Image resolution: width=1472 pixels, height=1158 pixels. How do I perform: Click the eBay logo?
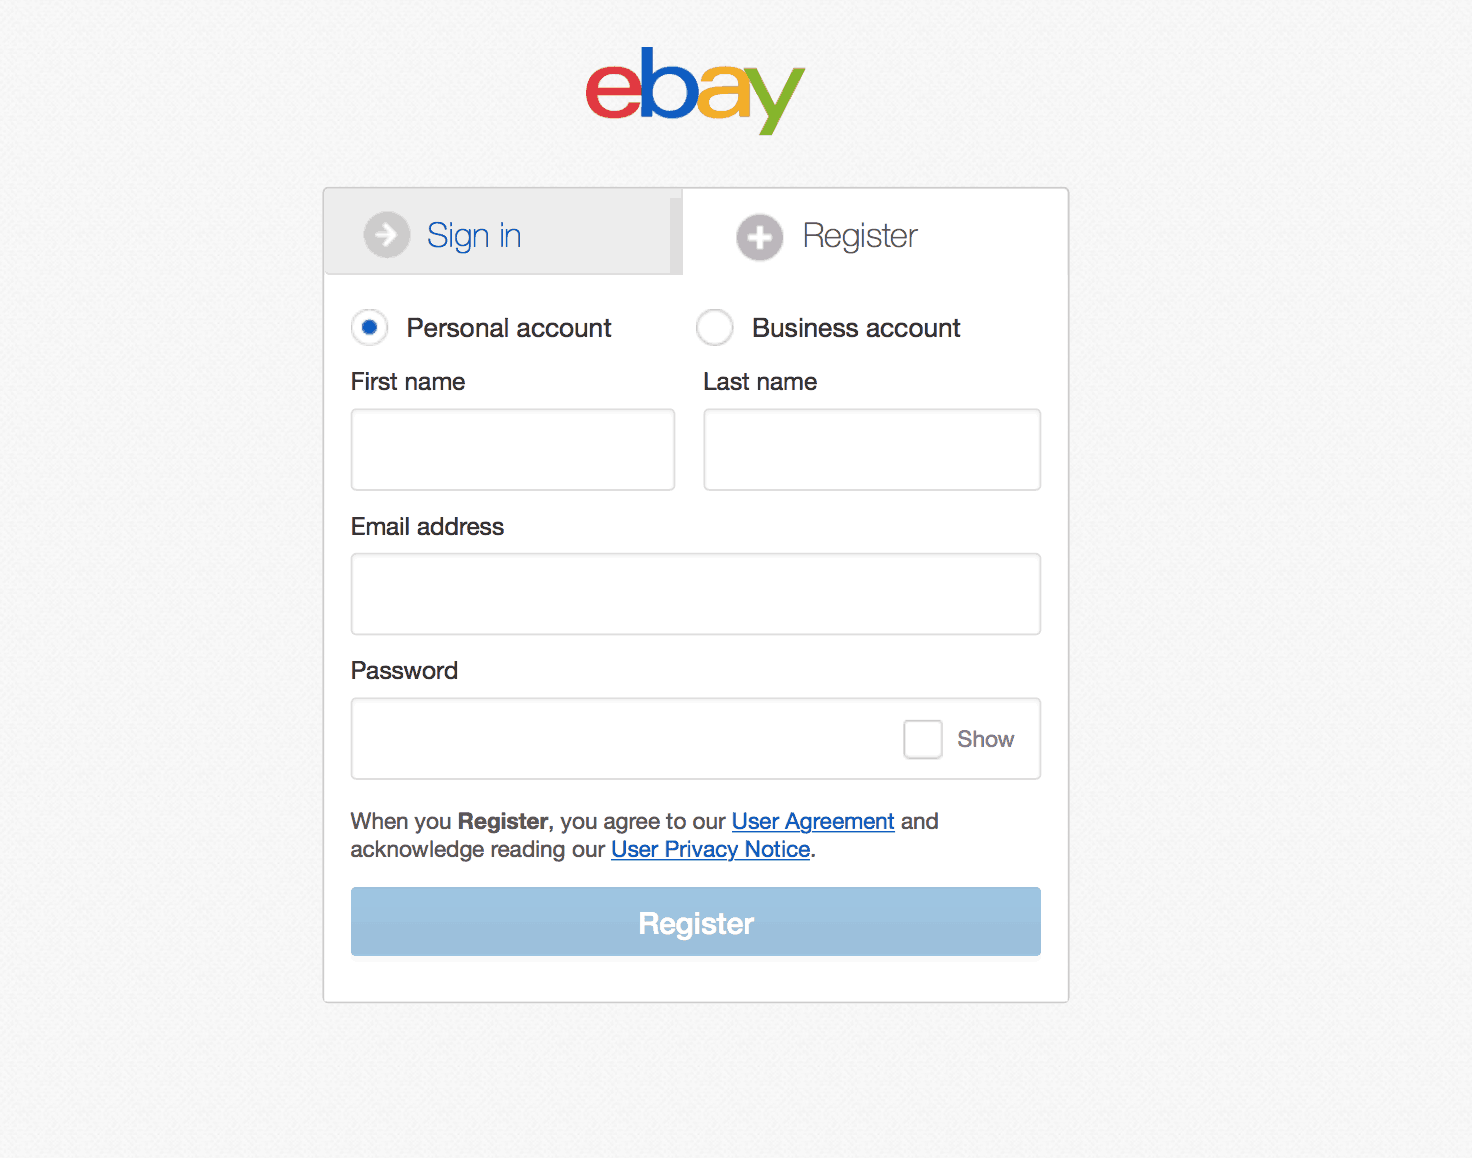695,90
